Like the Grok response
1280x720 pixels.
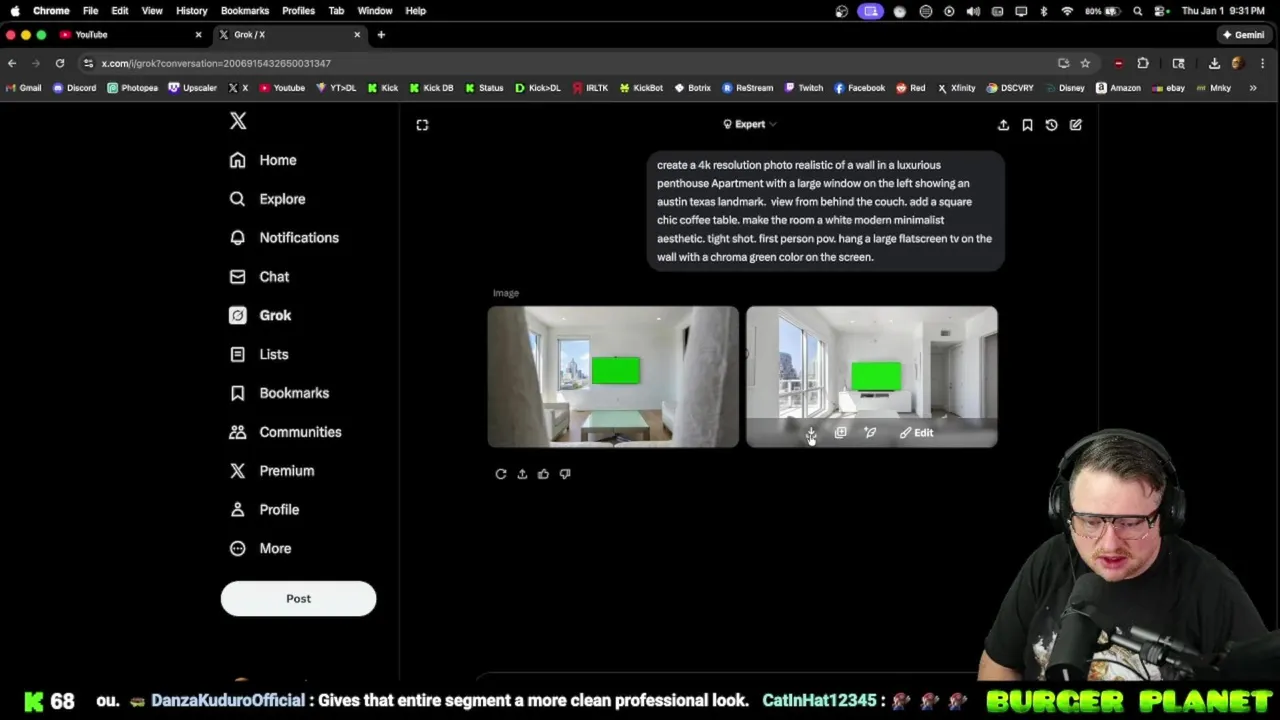point(543,474)
